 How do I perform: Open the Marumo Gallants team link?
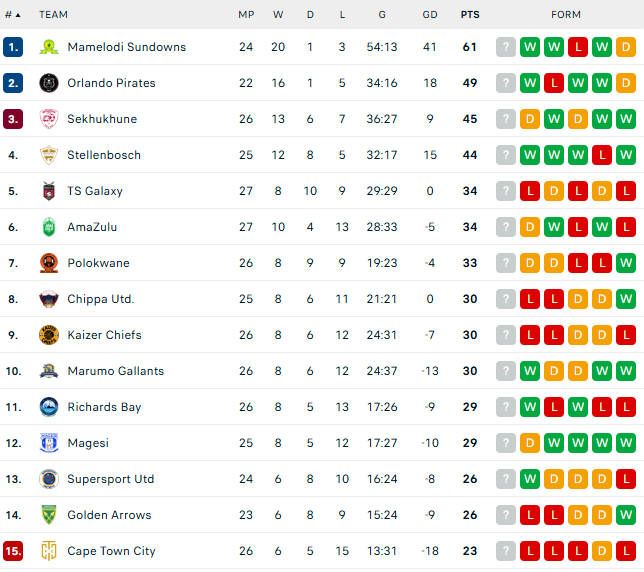point(115,371)
